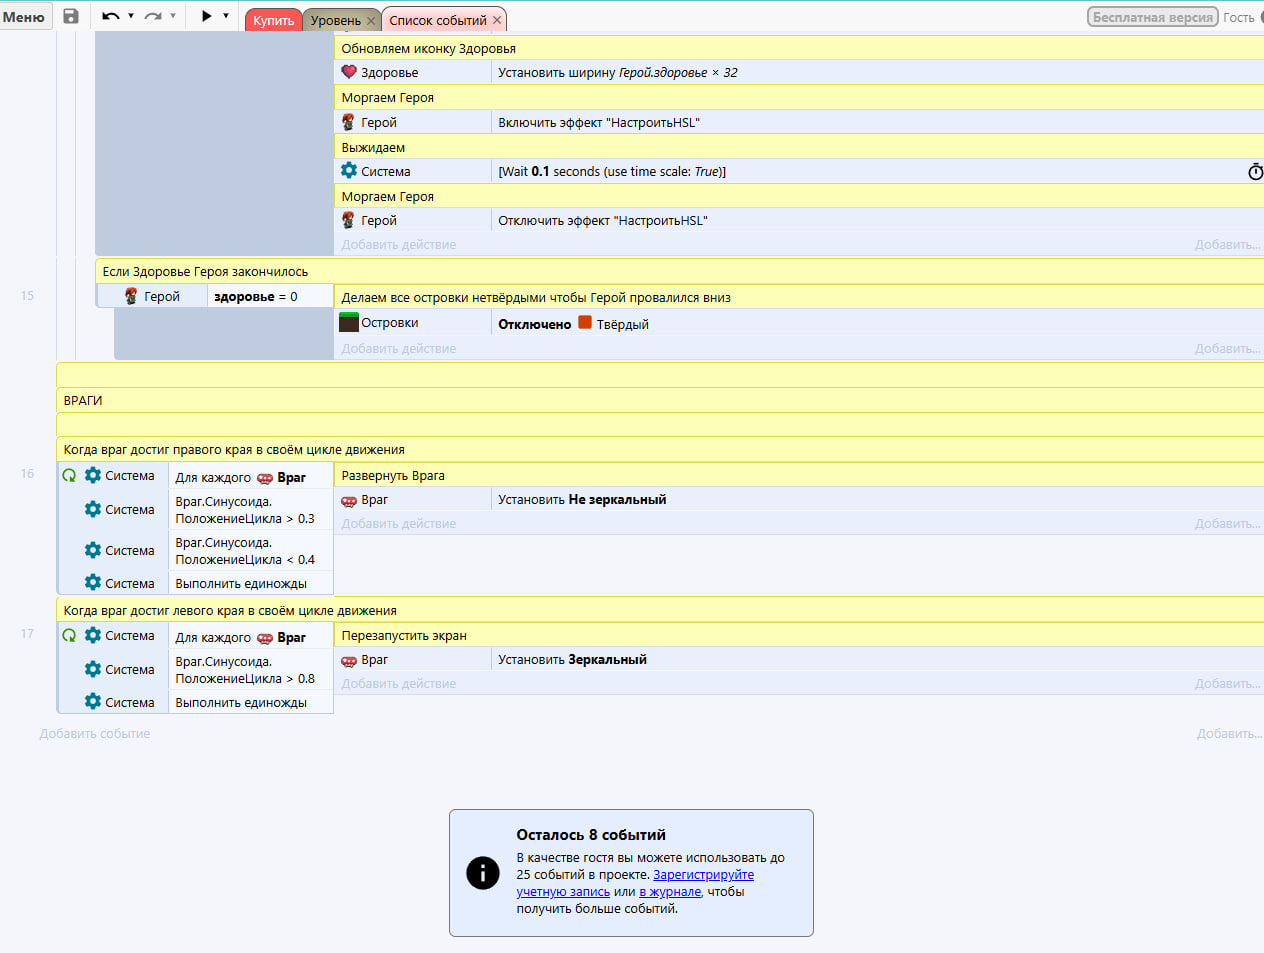1264x953 pixels.
Task: Open the Redo history dropdown arrow
Action: point(173,16)
